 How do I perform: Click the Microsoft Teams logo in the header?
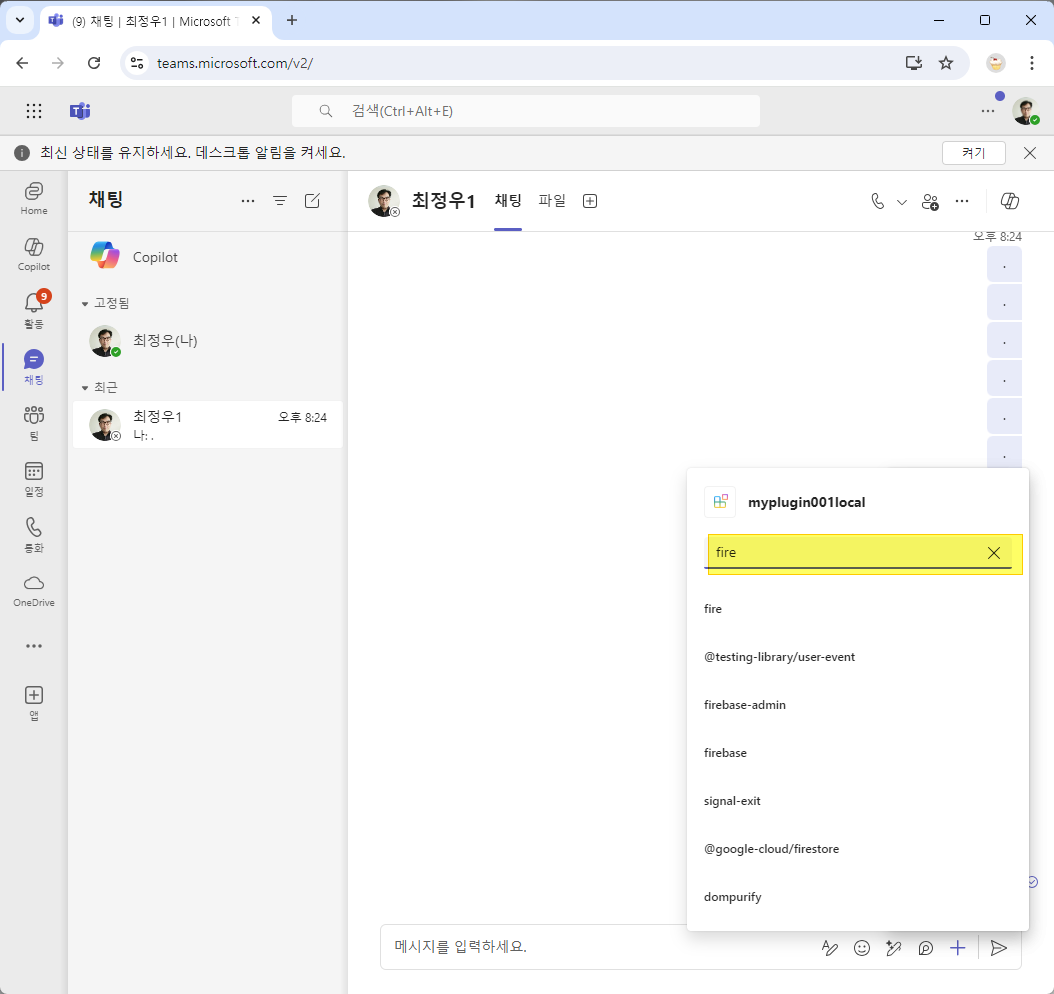coord(80,111)
